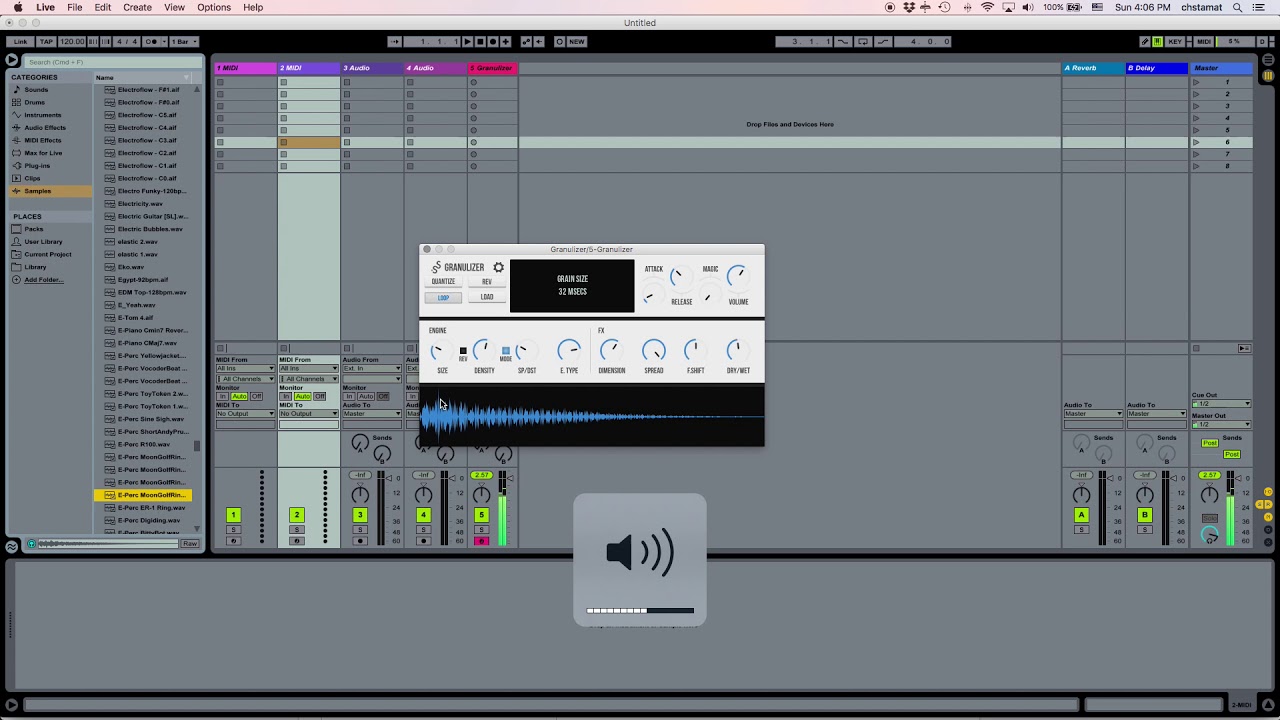Viewport: 1280px width, 720px height.
Task: Open the track 1 MIDI From All Ins dropdown
Action: pyautogui.click(x=245, y=369)
